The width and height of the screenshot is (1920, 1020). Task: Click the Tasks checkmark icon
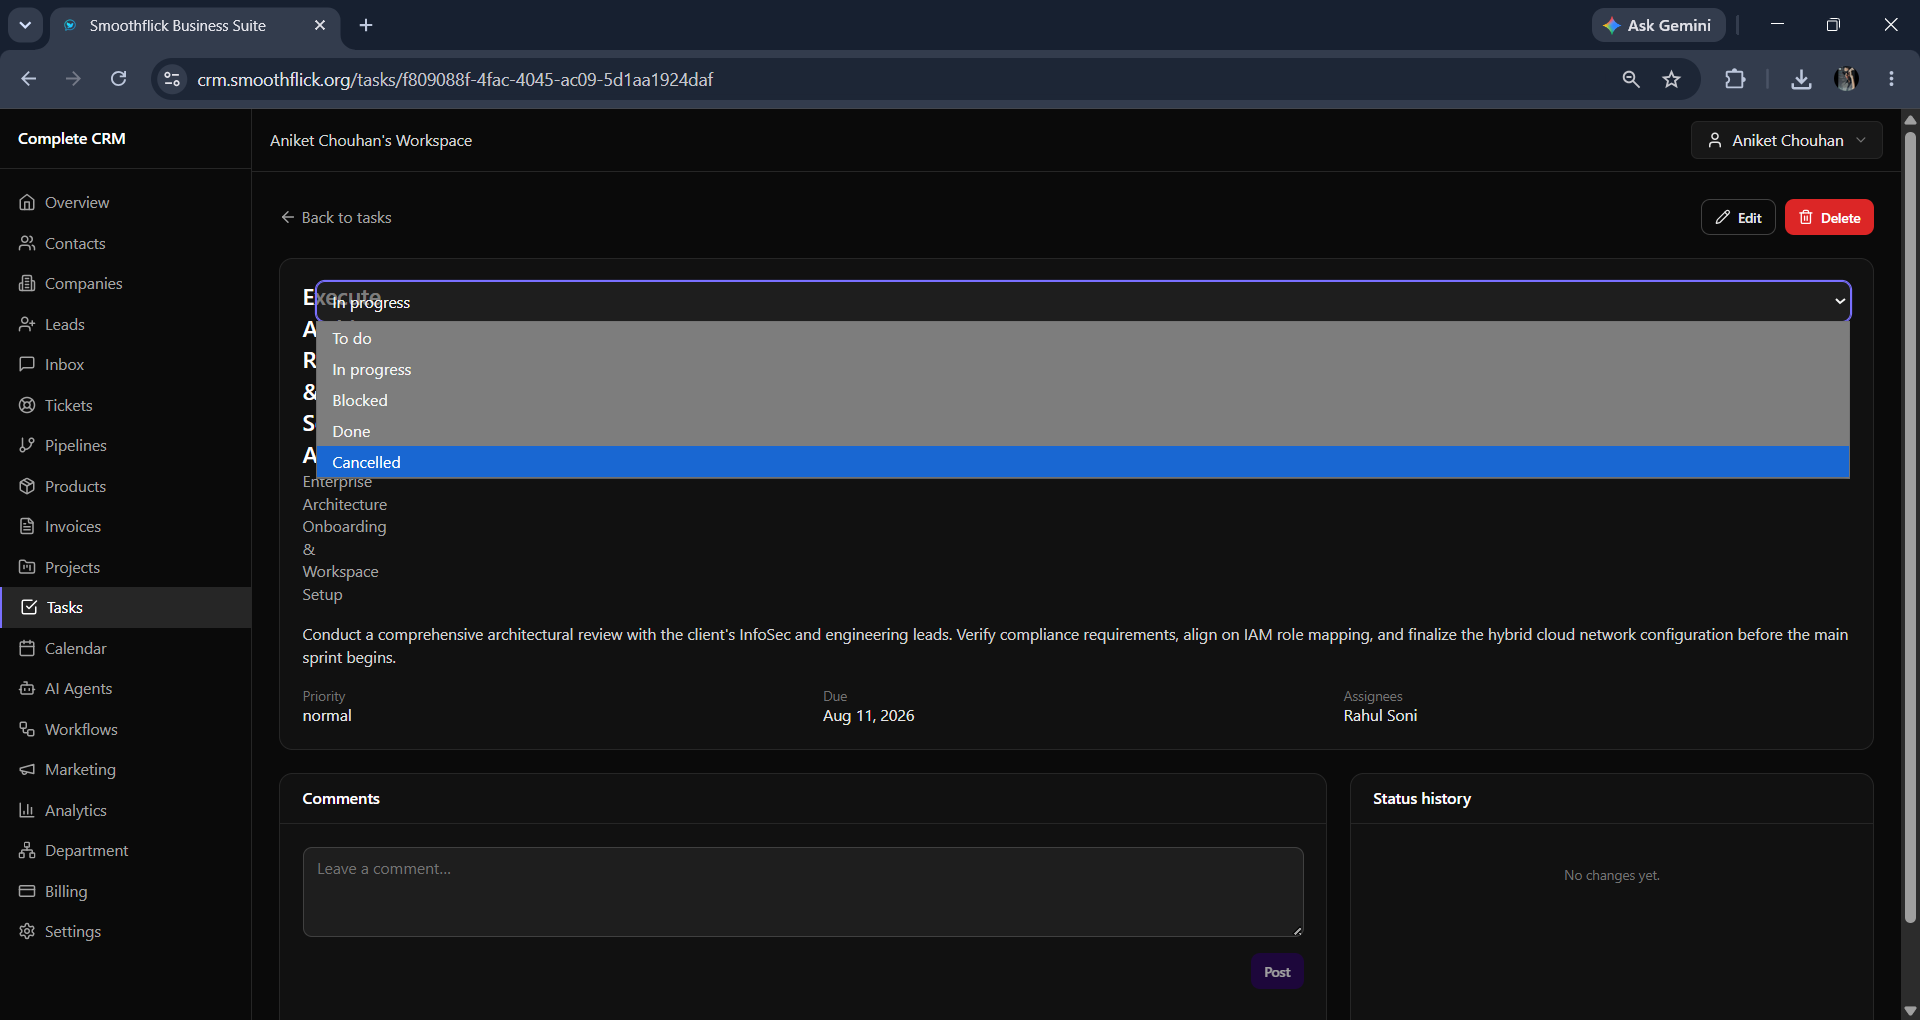[x=29, y=607]
